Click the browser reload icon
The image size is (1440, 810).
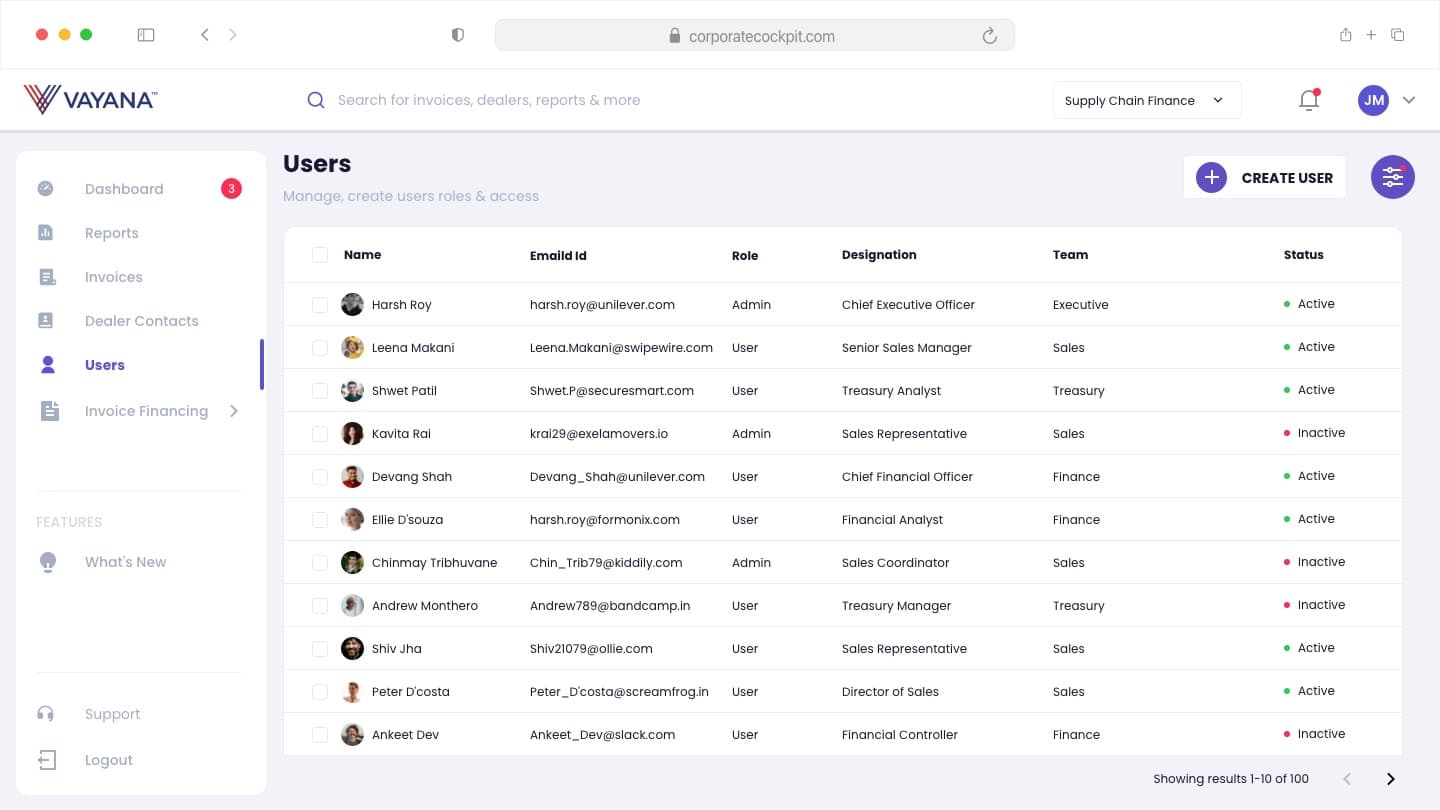point(990,36)
